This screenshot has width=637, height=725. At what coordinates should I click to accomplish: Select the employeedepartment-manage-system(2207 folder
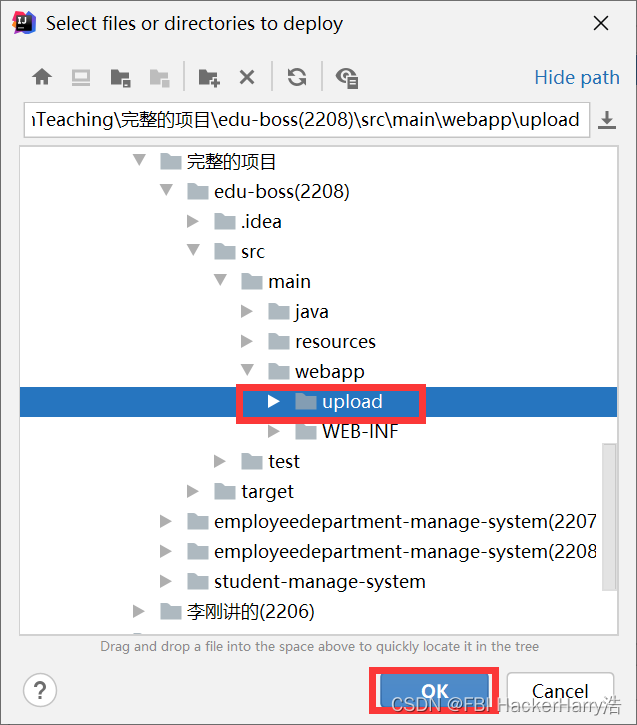[392, 522]
